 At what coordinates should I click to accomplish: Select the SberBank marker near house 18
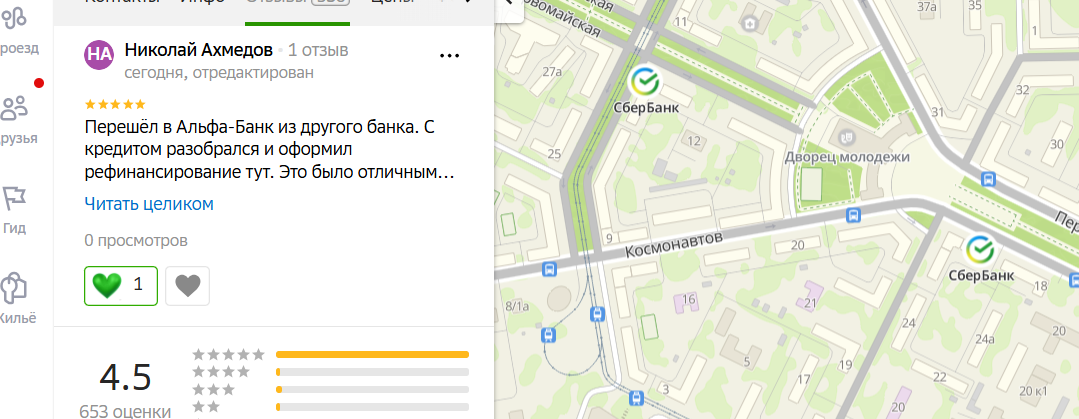tap(981, 250)
